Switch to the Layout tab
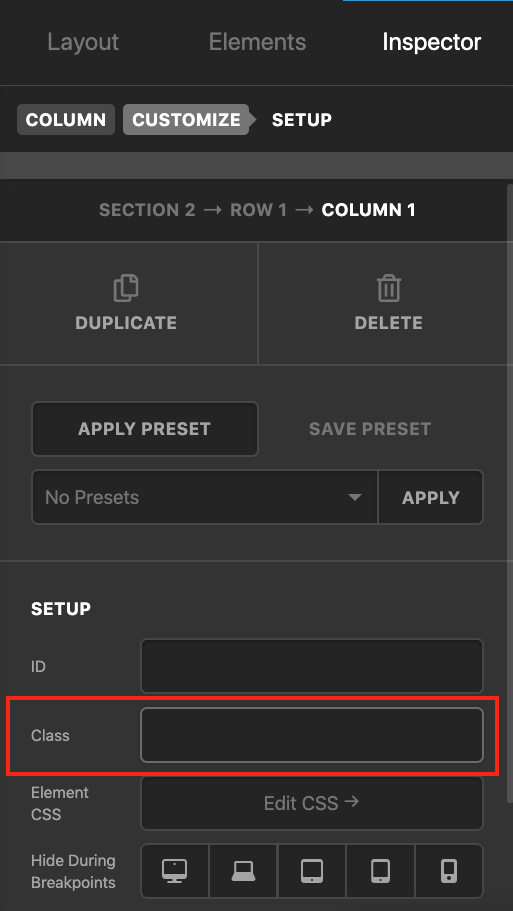This screenshot has height=911, width=513. point(83,42)
